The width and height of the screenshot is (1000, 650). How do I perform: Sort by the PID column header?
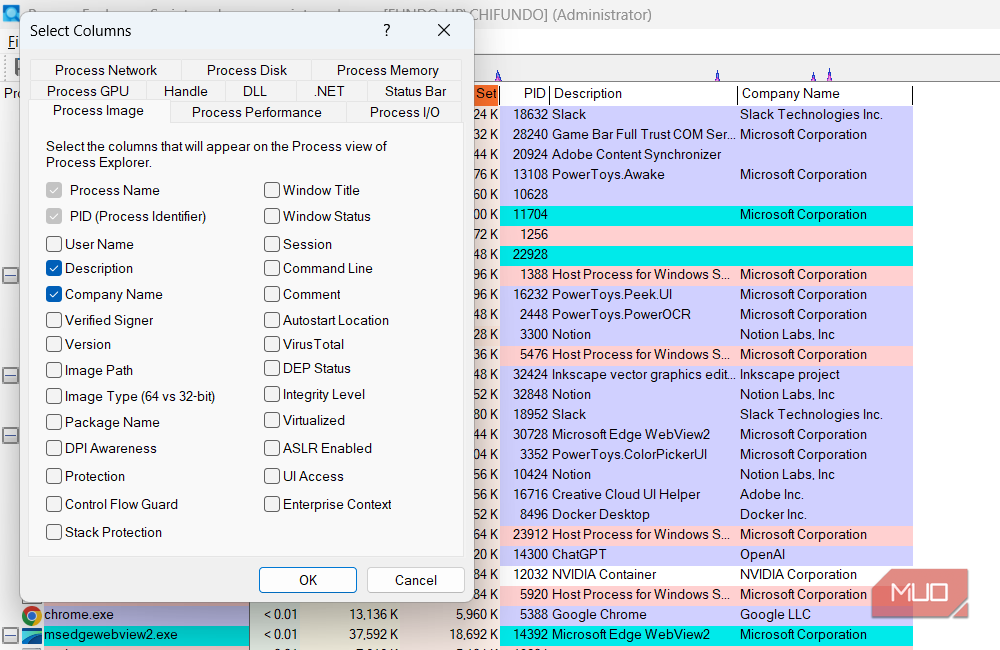(525, 94)
